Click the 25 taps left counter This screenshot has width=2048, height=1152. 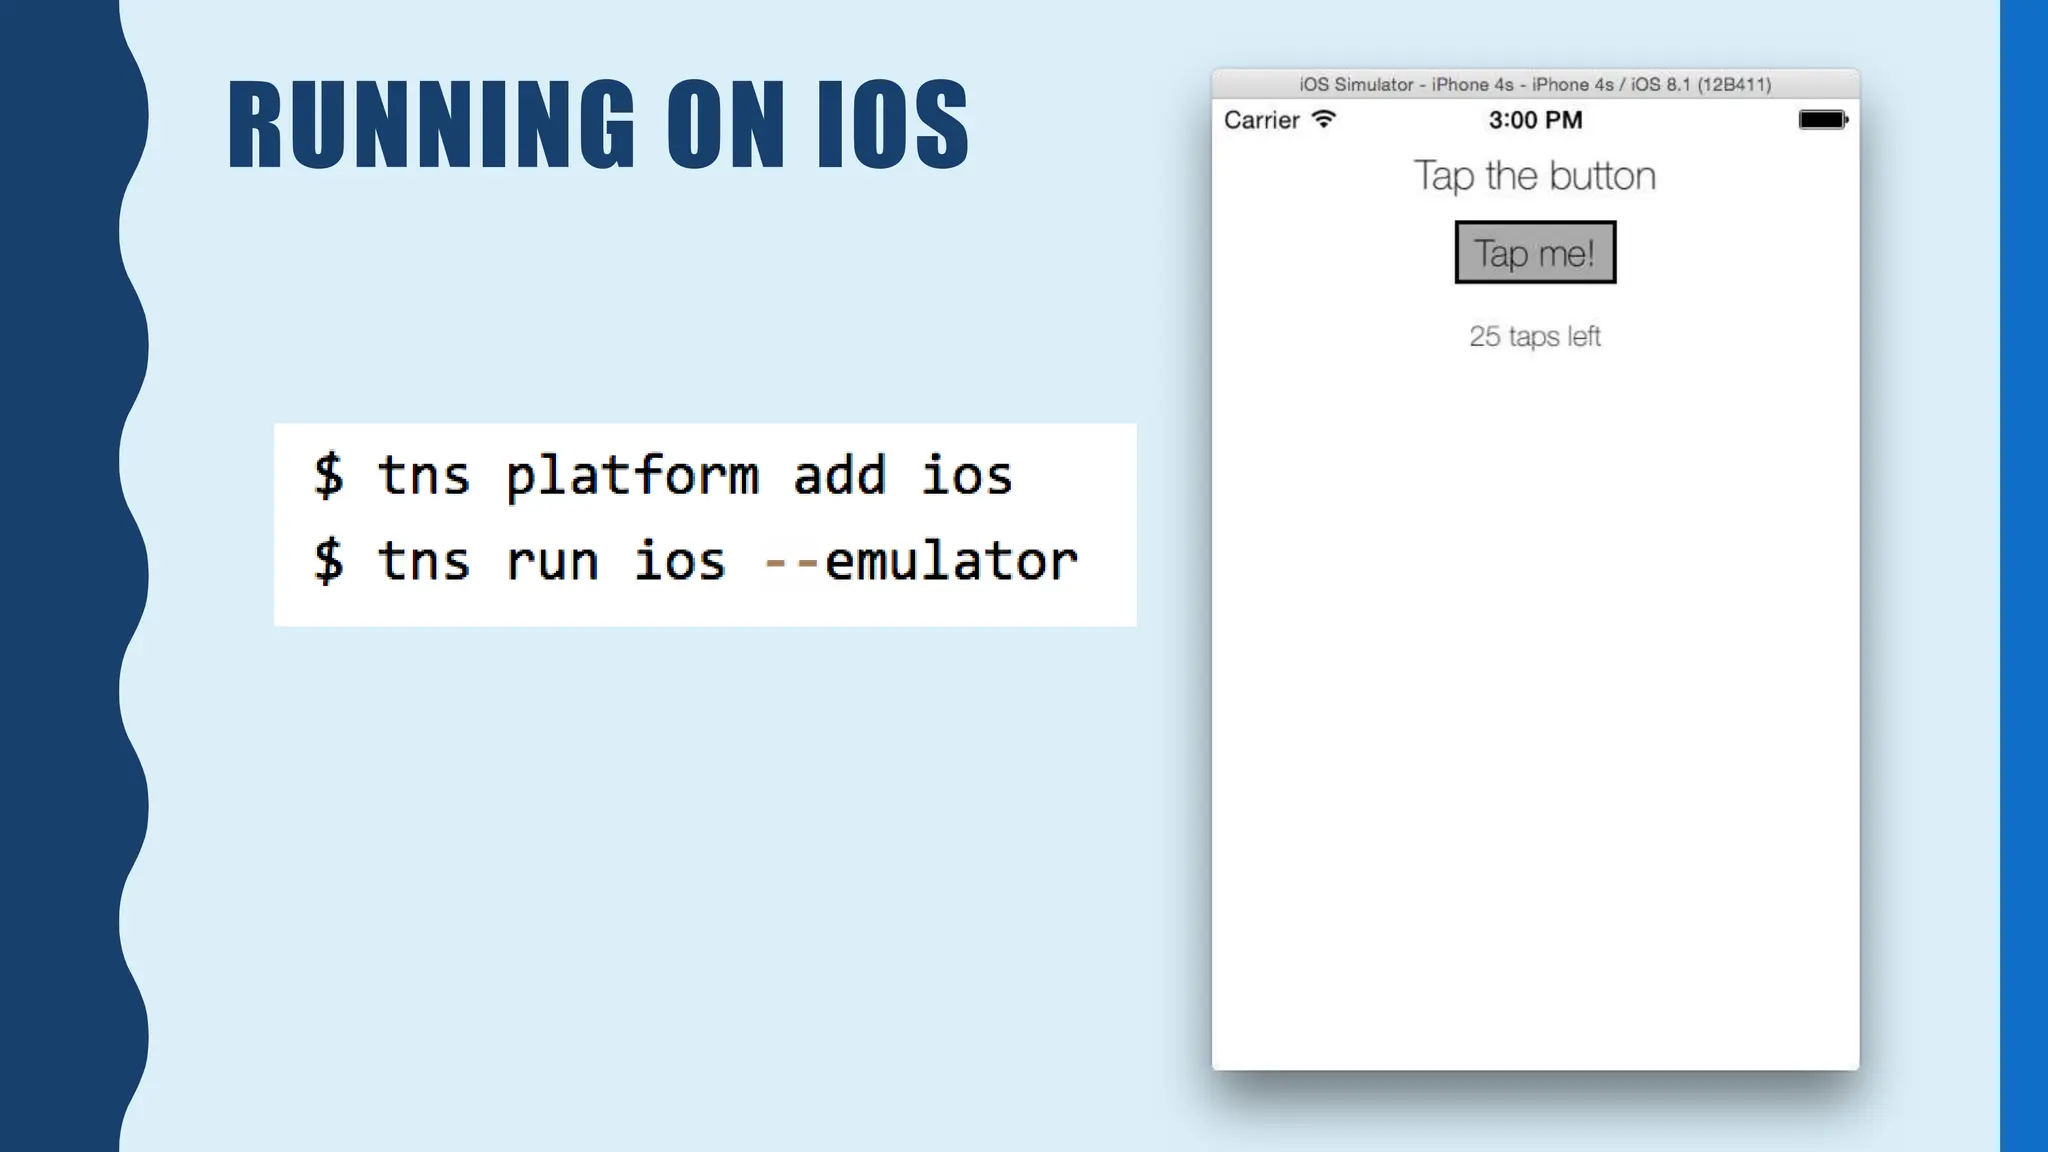[1534, 336]
